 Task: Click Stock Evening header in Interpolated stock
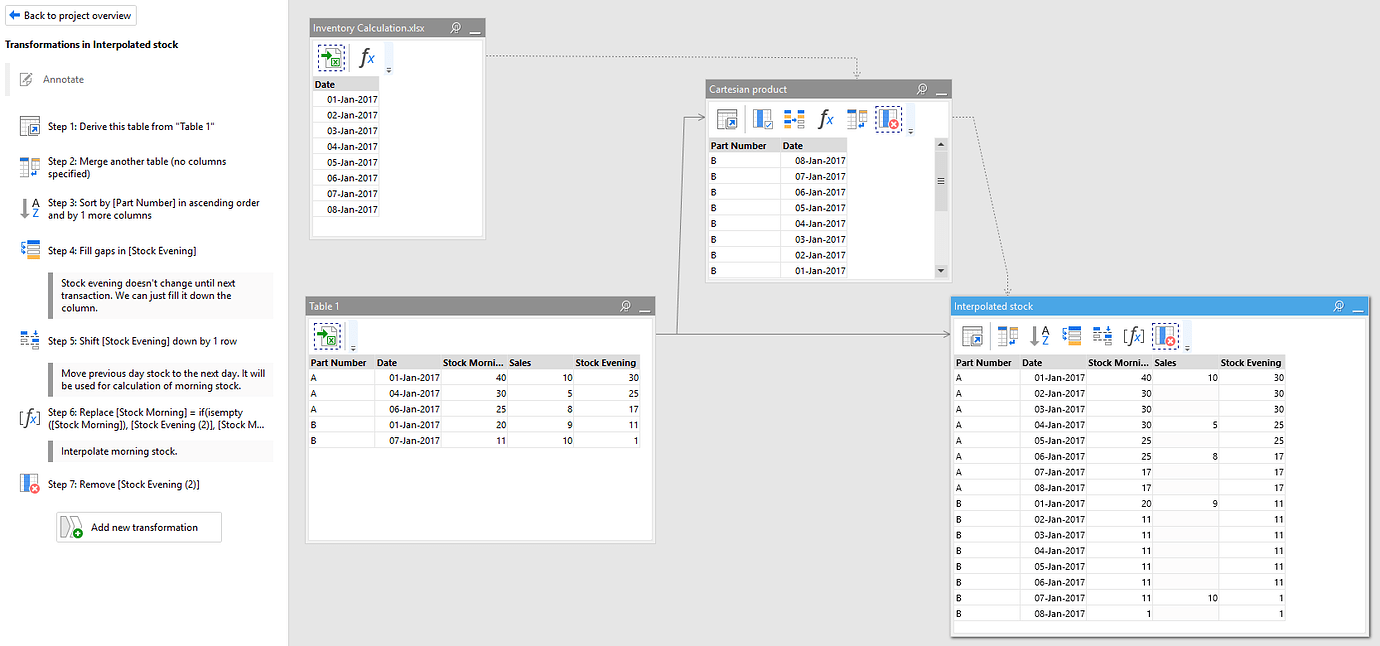click(1252, 363)
